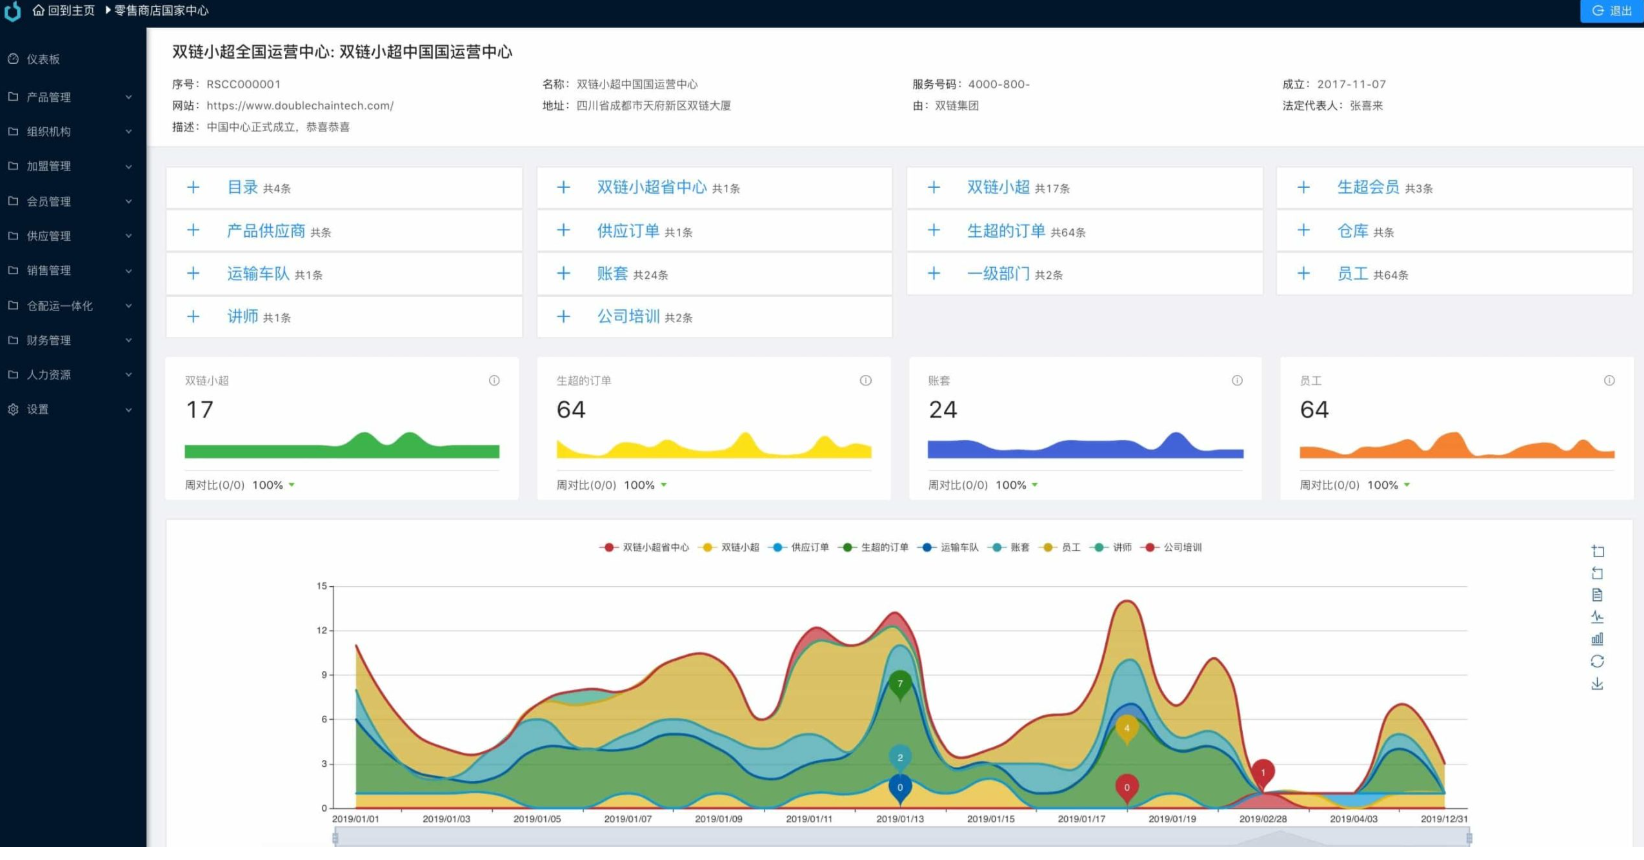Expand chevron next to 销售管理
1644x860 pixels.
(128, 271)
